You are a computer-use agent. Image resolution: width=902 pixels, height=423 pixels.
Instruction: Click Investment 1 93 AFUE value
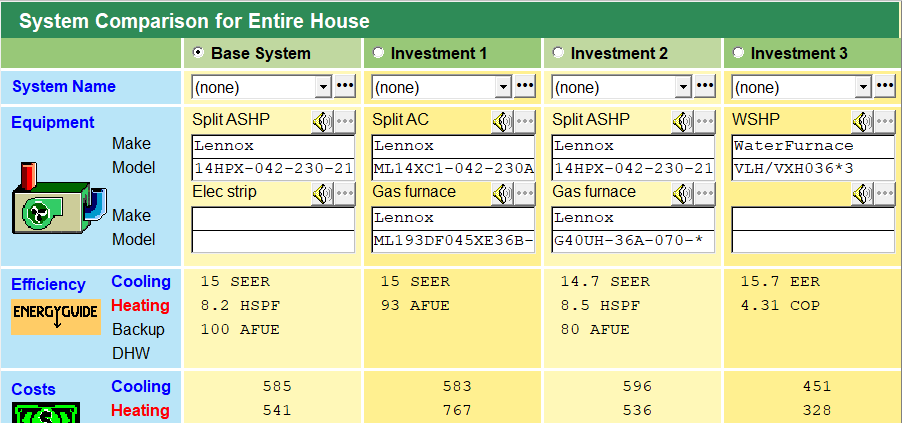coord(415,306)
